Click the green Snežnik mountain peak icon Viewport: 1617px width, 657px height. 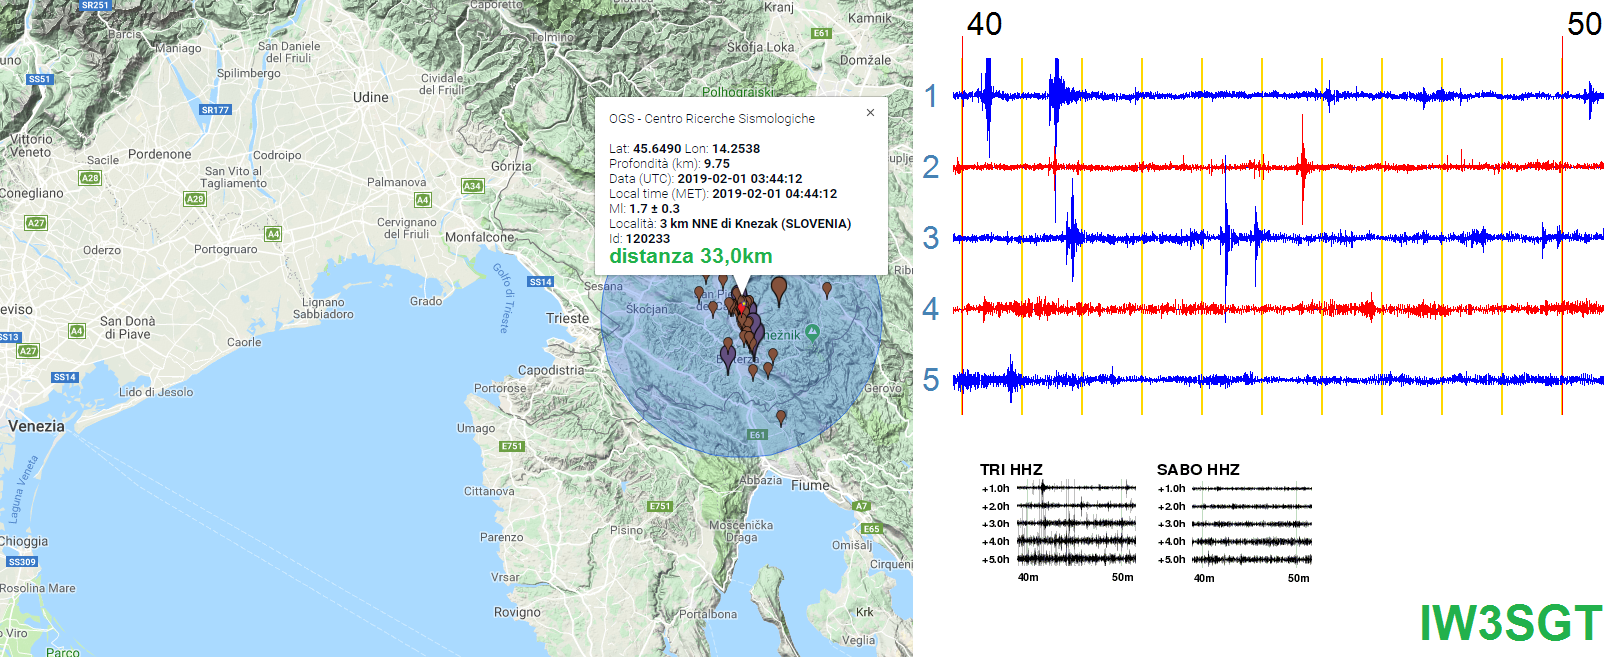click(x=812, y=333)
